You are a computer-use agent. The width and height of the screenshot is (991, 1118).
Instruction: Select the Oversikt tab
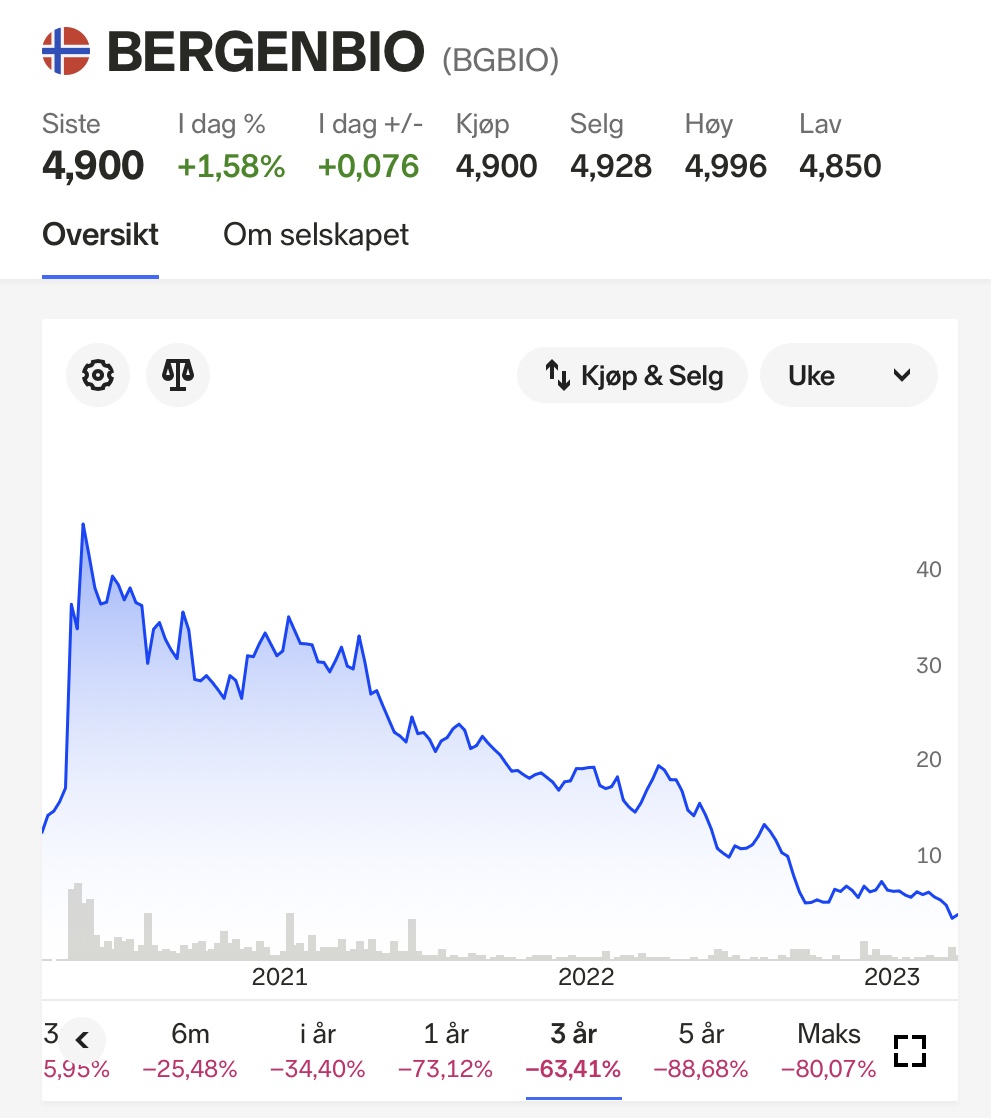click(x=101, y=235)
